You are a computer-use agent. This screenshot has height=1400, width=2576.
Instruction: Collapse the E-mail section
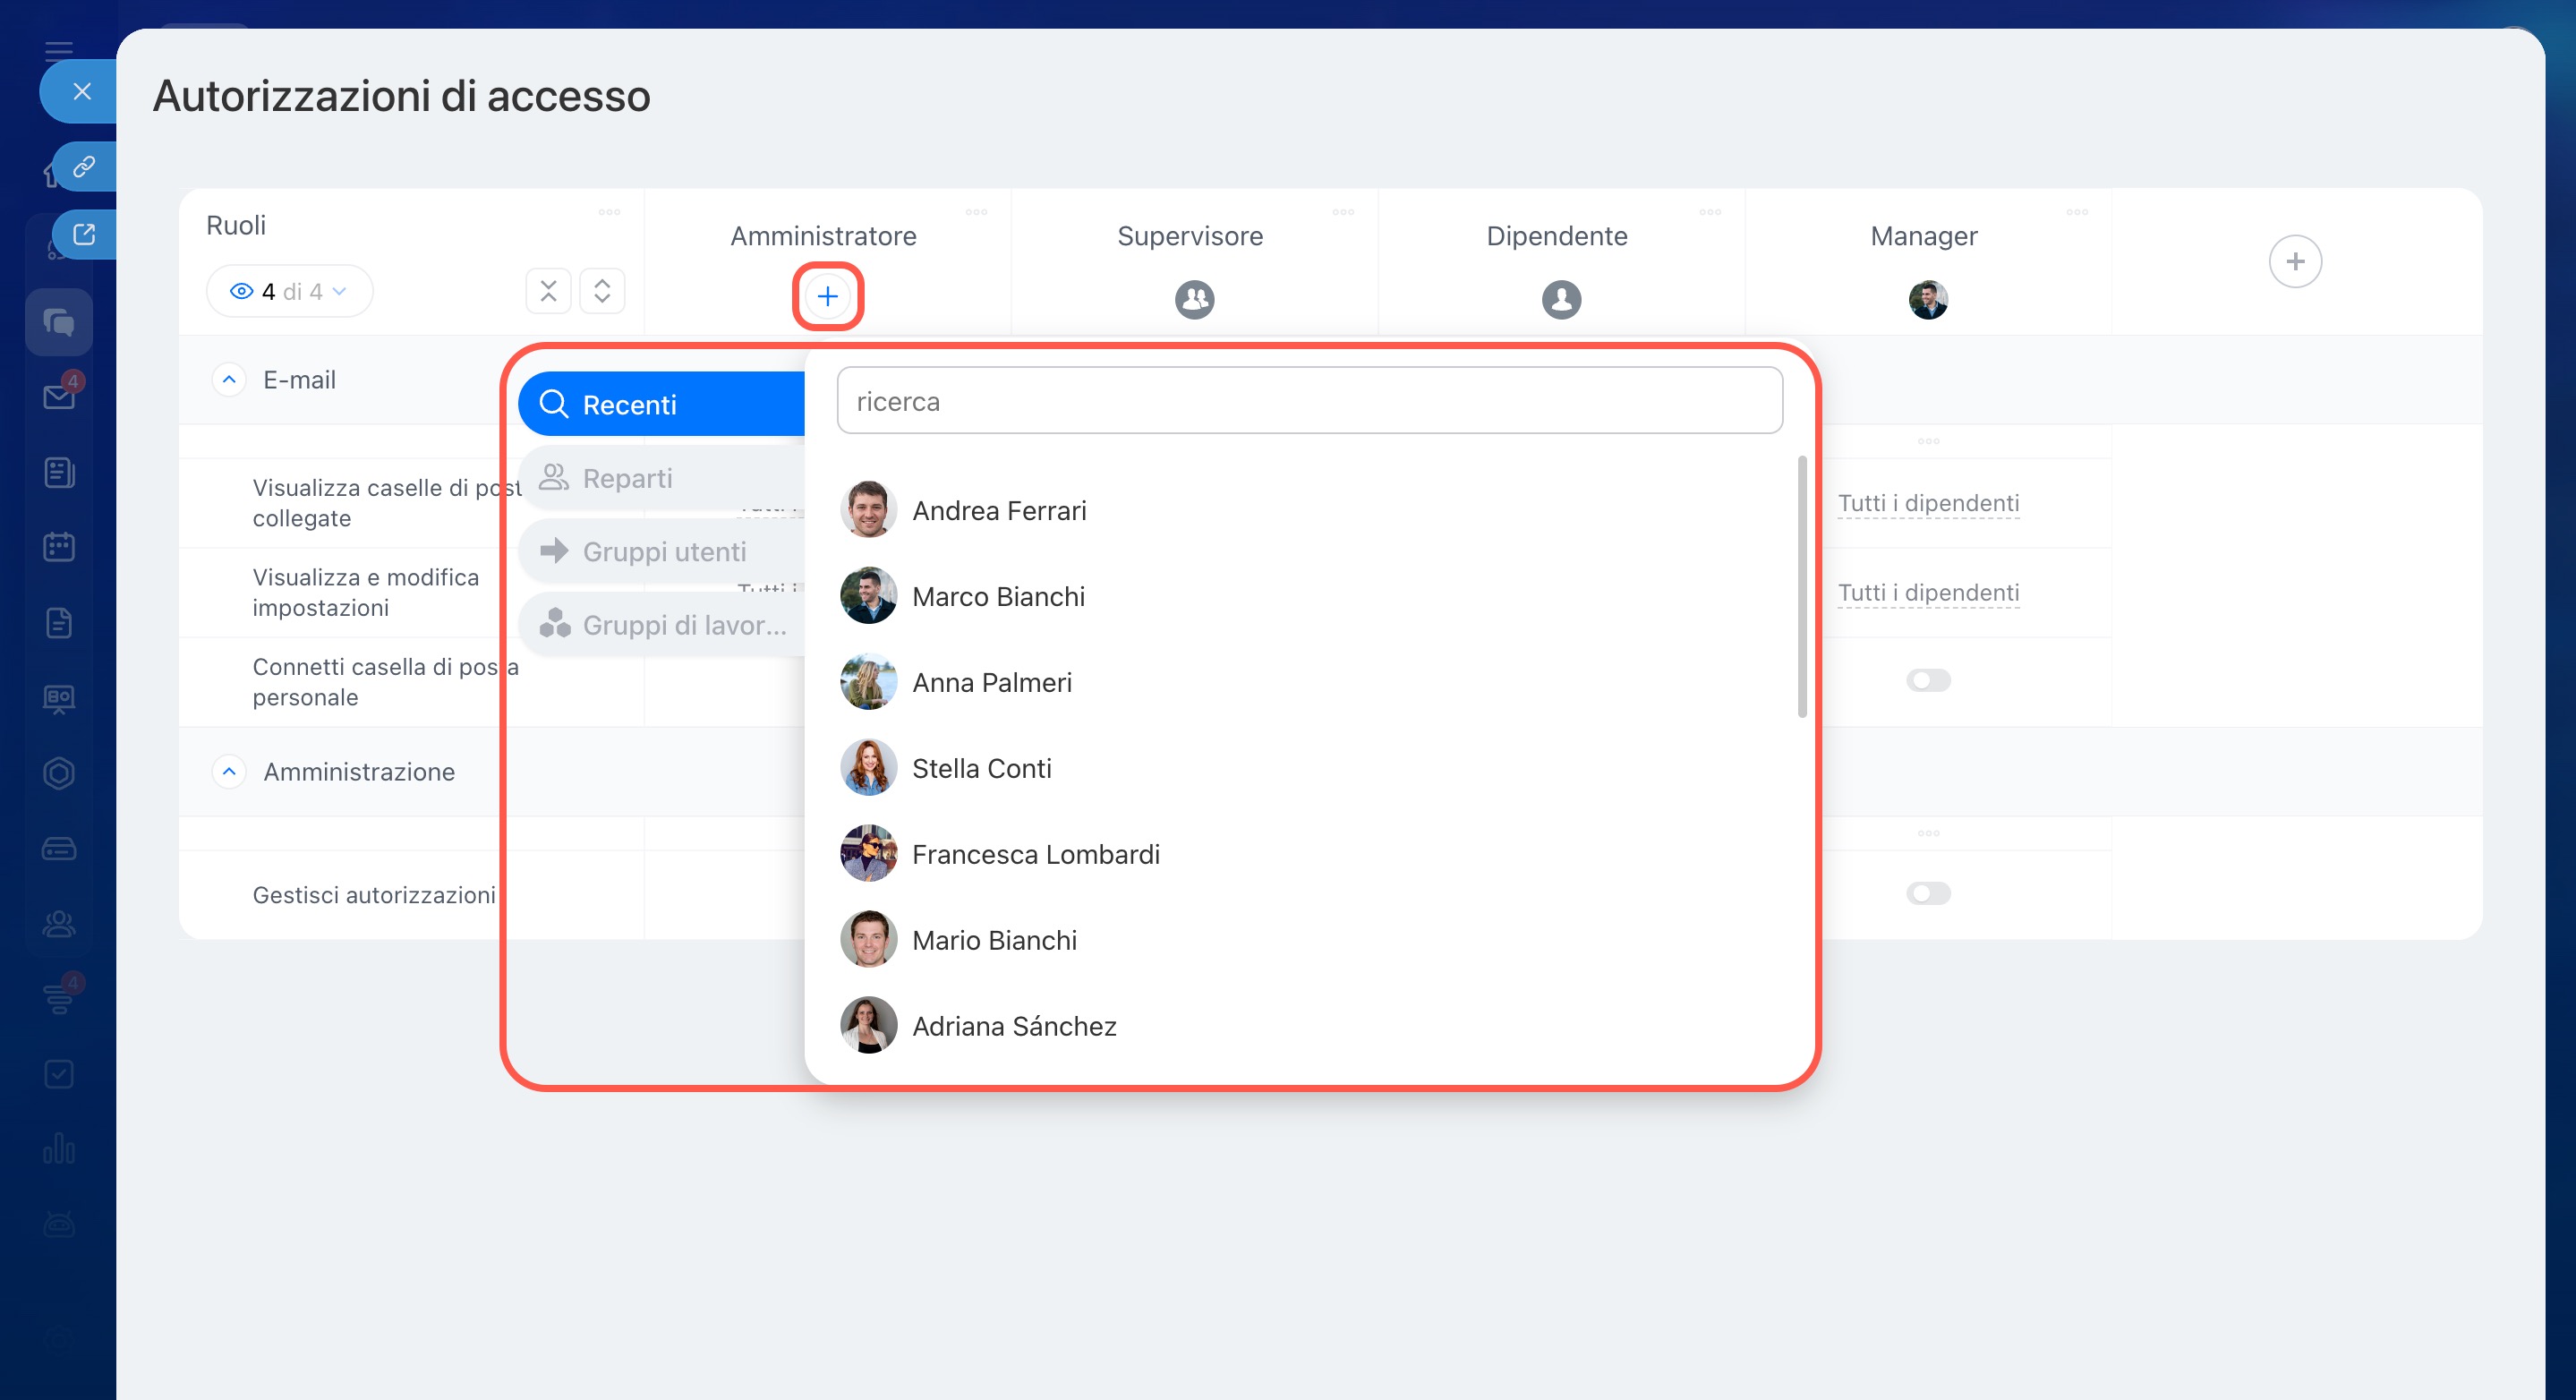tap(229, 380)
